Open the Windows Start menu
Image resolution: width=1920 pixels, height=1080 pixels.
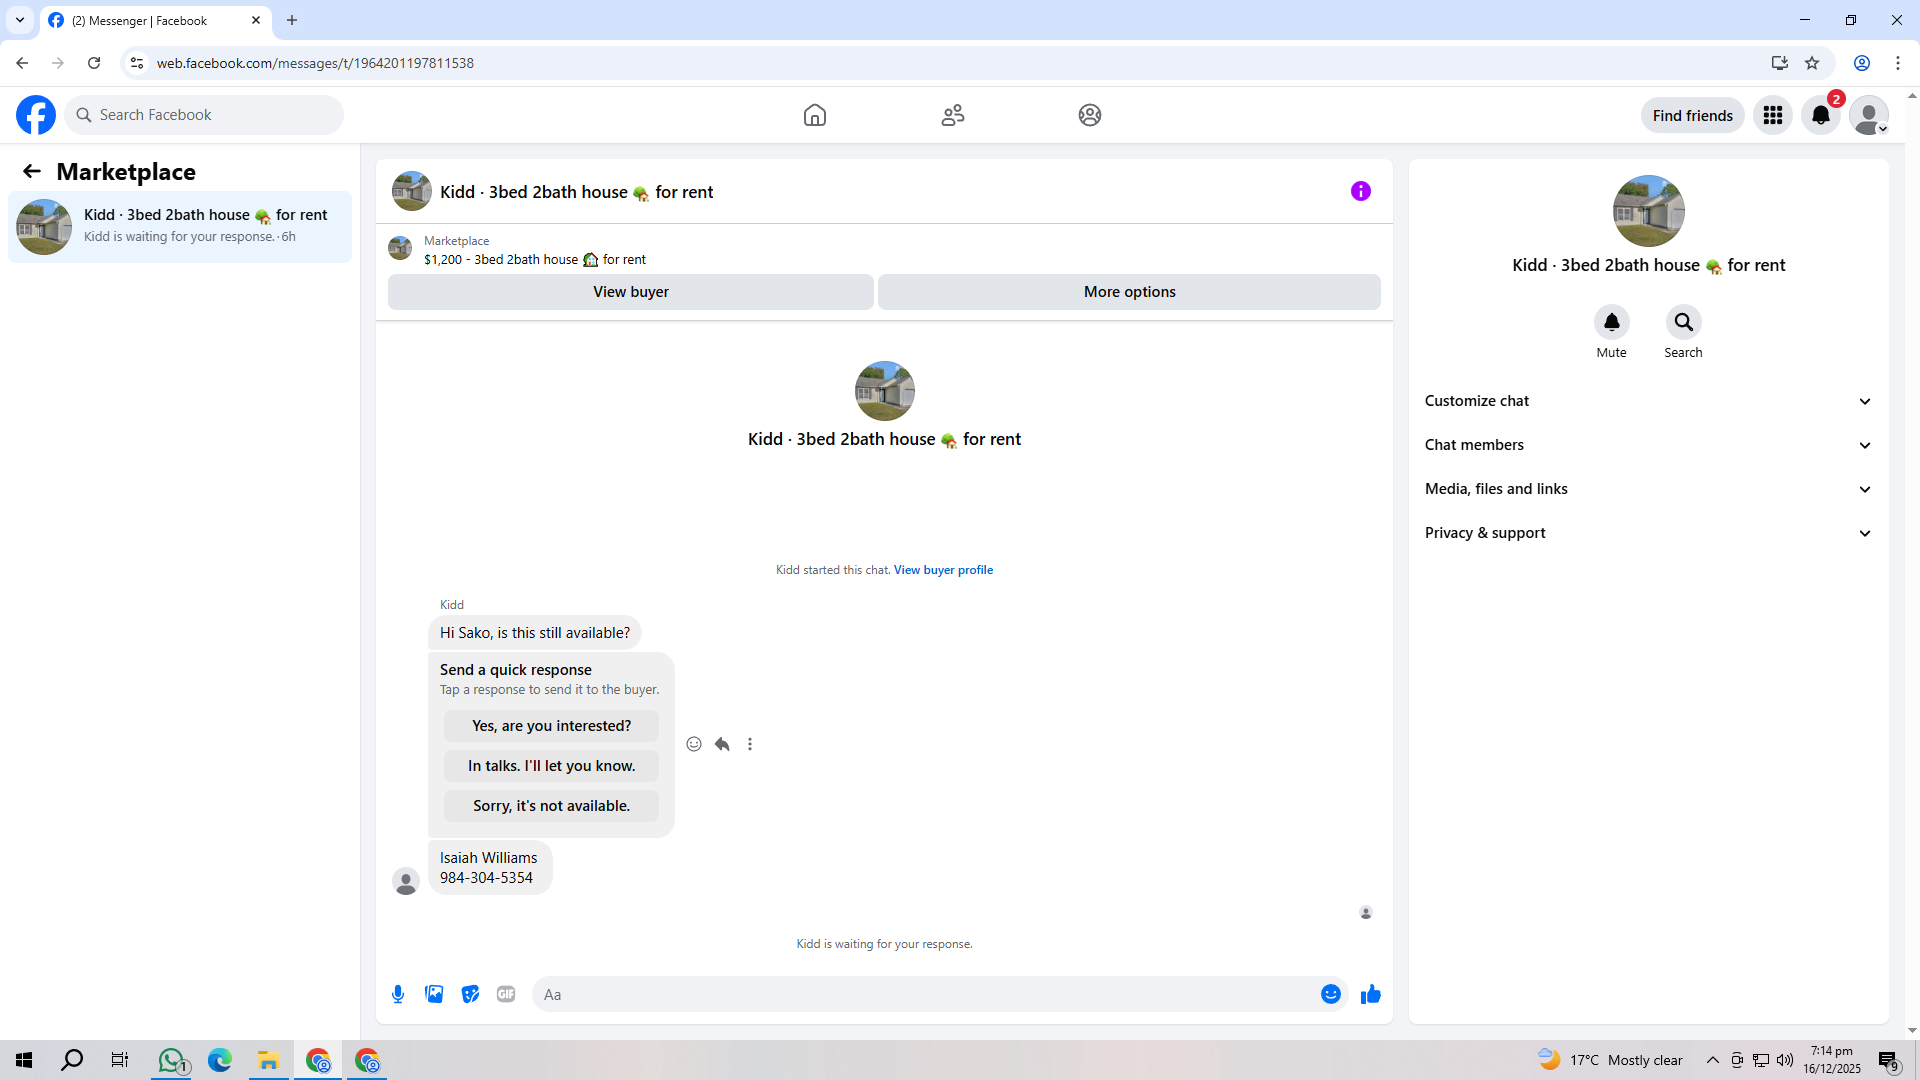pos(24,1060)
